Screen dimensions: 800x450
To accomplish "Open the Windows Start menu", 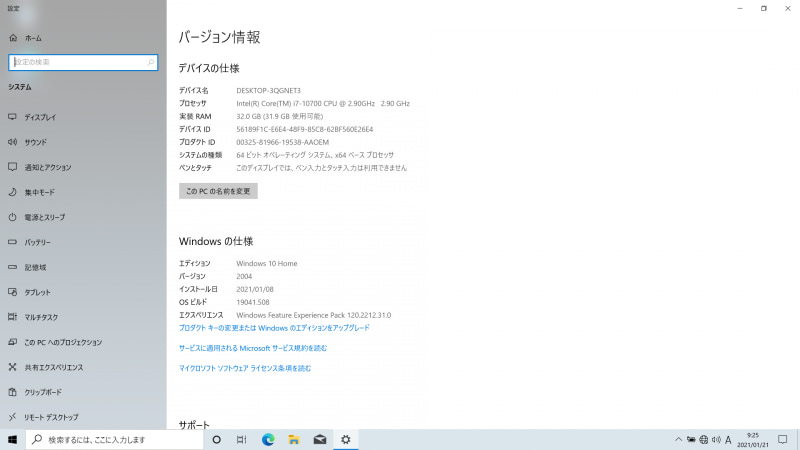I will click(x=12, y=439).
